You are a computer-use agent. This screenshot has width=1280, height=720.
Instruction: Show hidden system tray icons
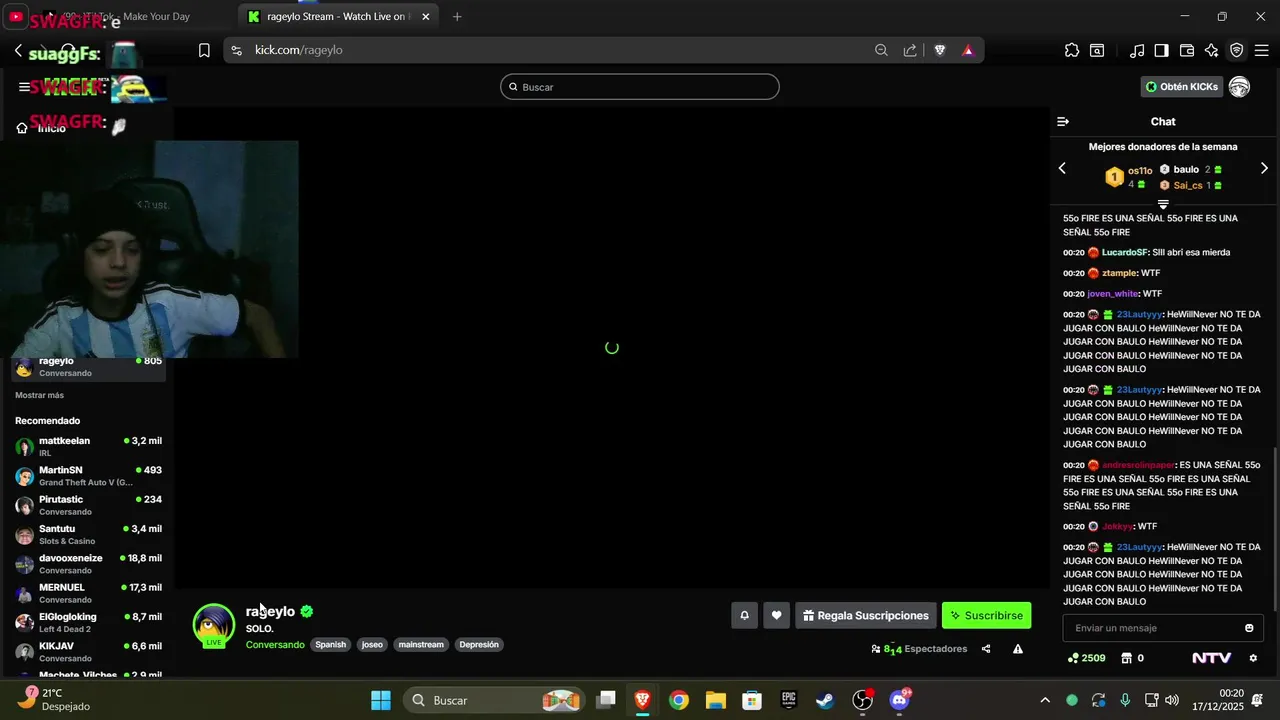point(1045,700)
